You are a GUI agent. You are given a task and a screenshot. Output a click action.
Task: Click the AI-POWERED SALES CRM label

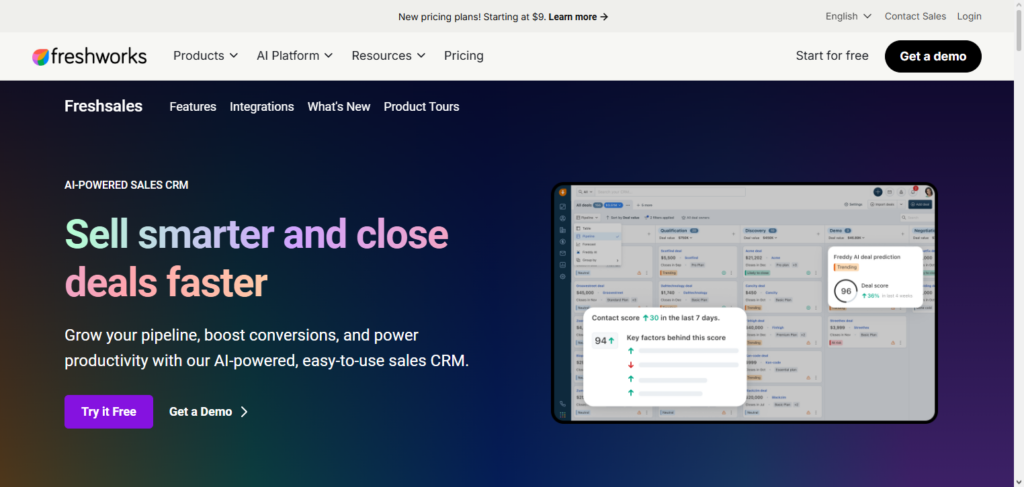coord(126,185)
